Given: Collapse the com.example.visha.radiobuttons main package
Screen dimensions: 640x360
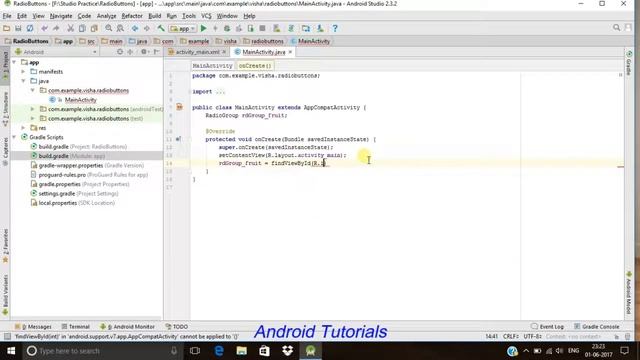Looking at the screenshot, I should (33, 90).
